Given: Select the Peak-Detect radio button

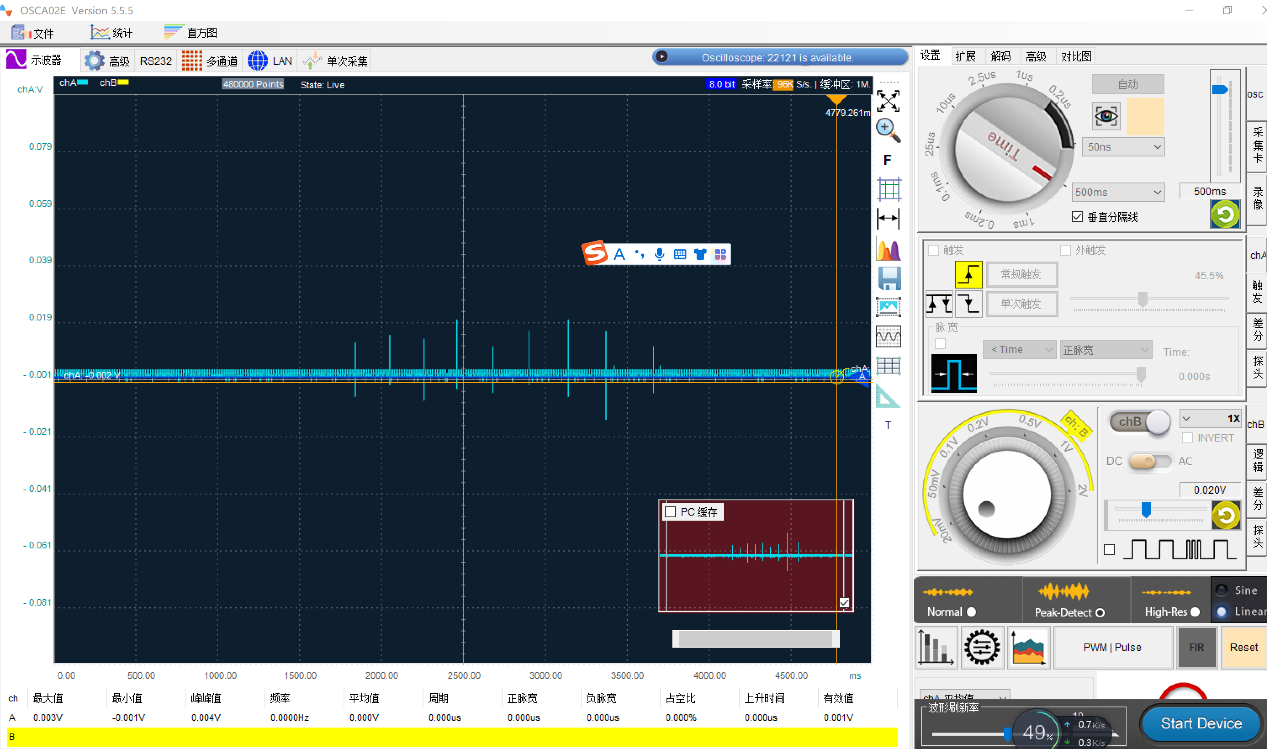Looking at the screenshot, I should (x=1100, y=612).
